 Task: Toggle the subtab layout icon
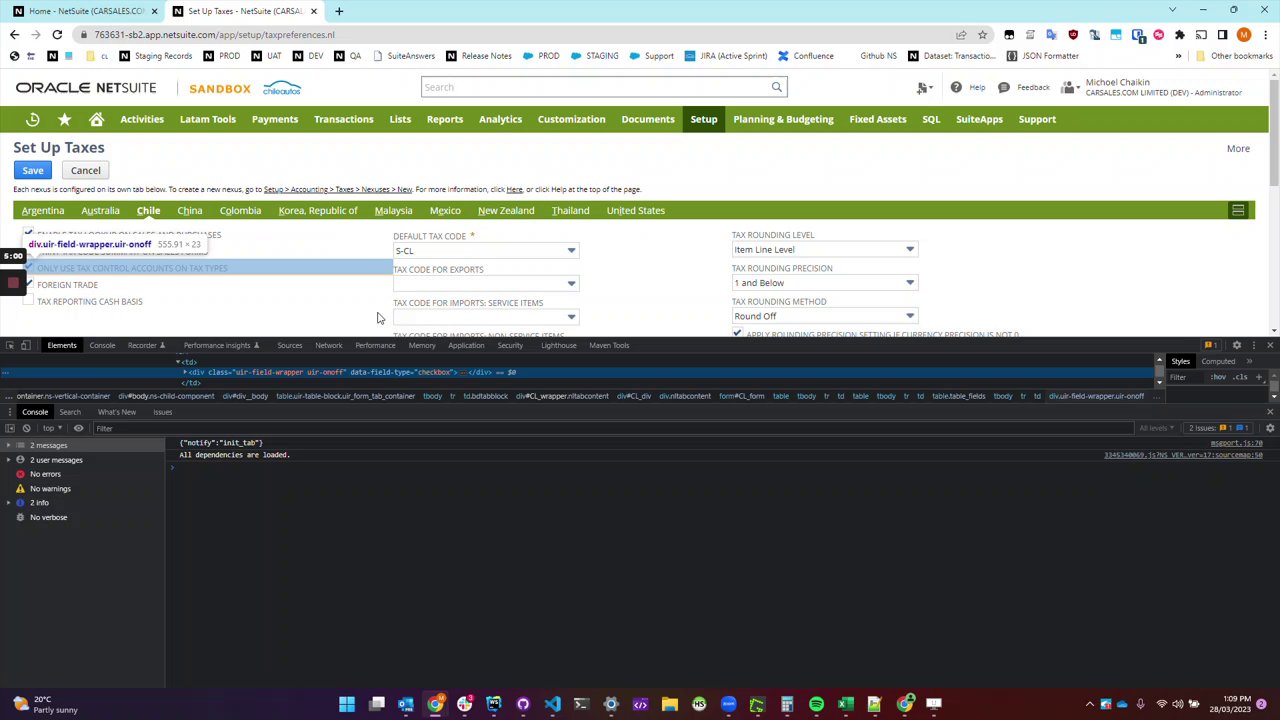pos(1238,210)
